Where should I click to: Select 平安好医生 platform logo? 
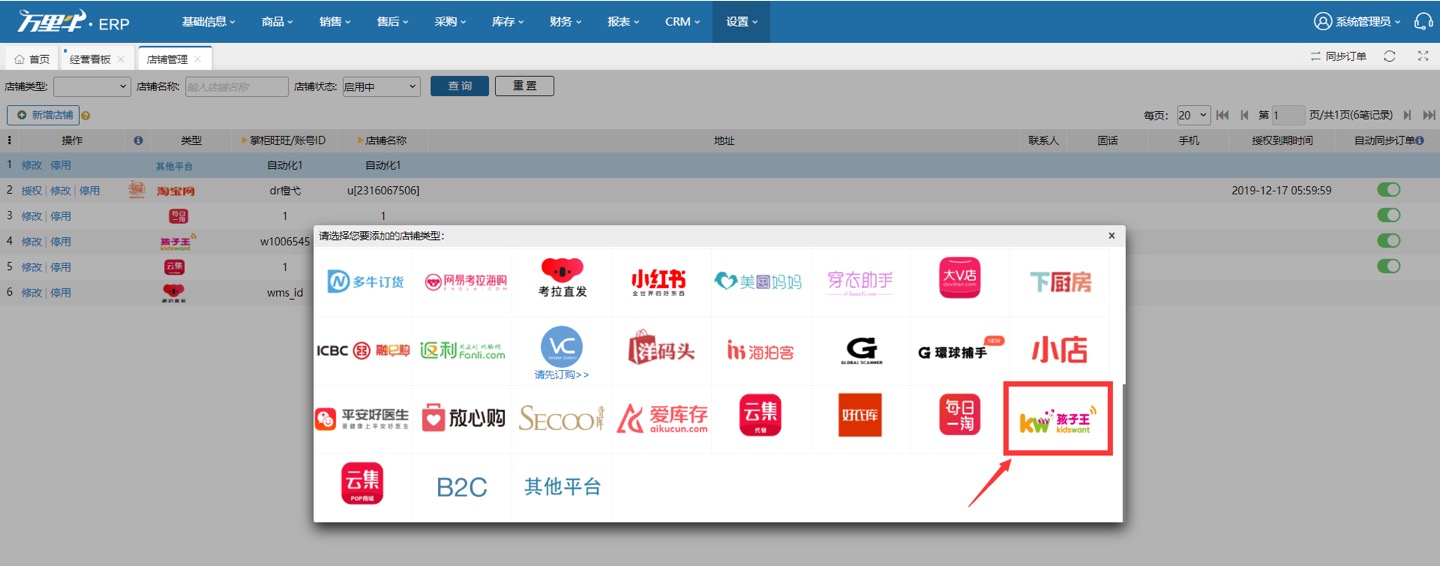(362, 418)
